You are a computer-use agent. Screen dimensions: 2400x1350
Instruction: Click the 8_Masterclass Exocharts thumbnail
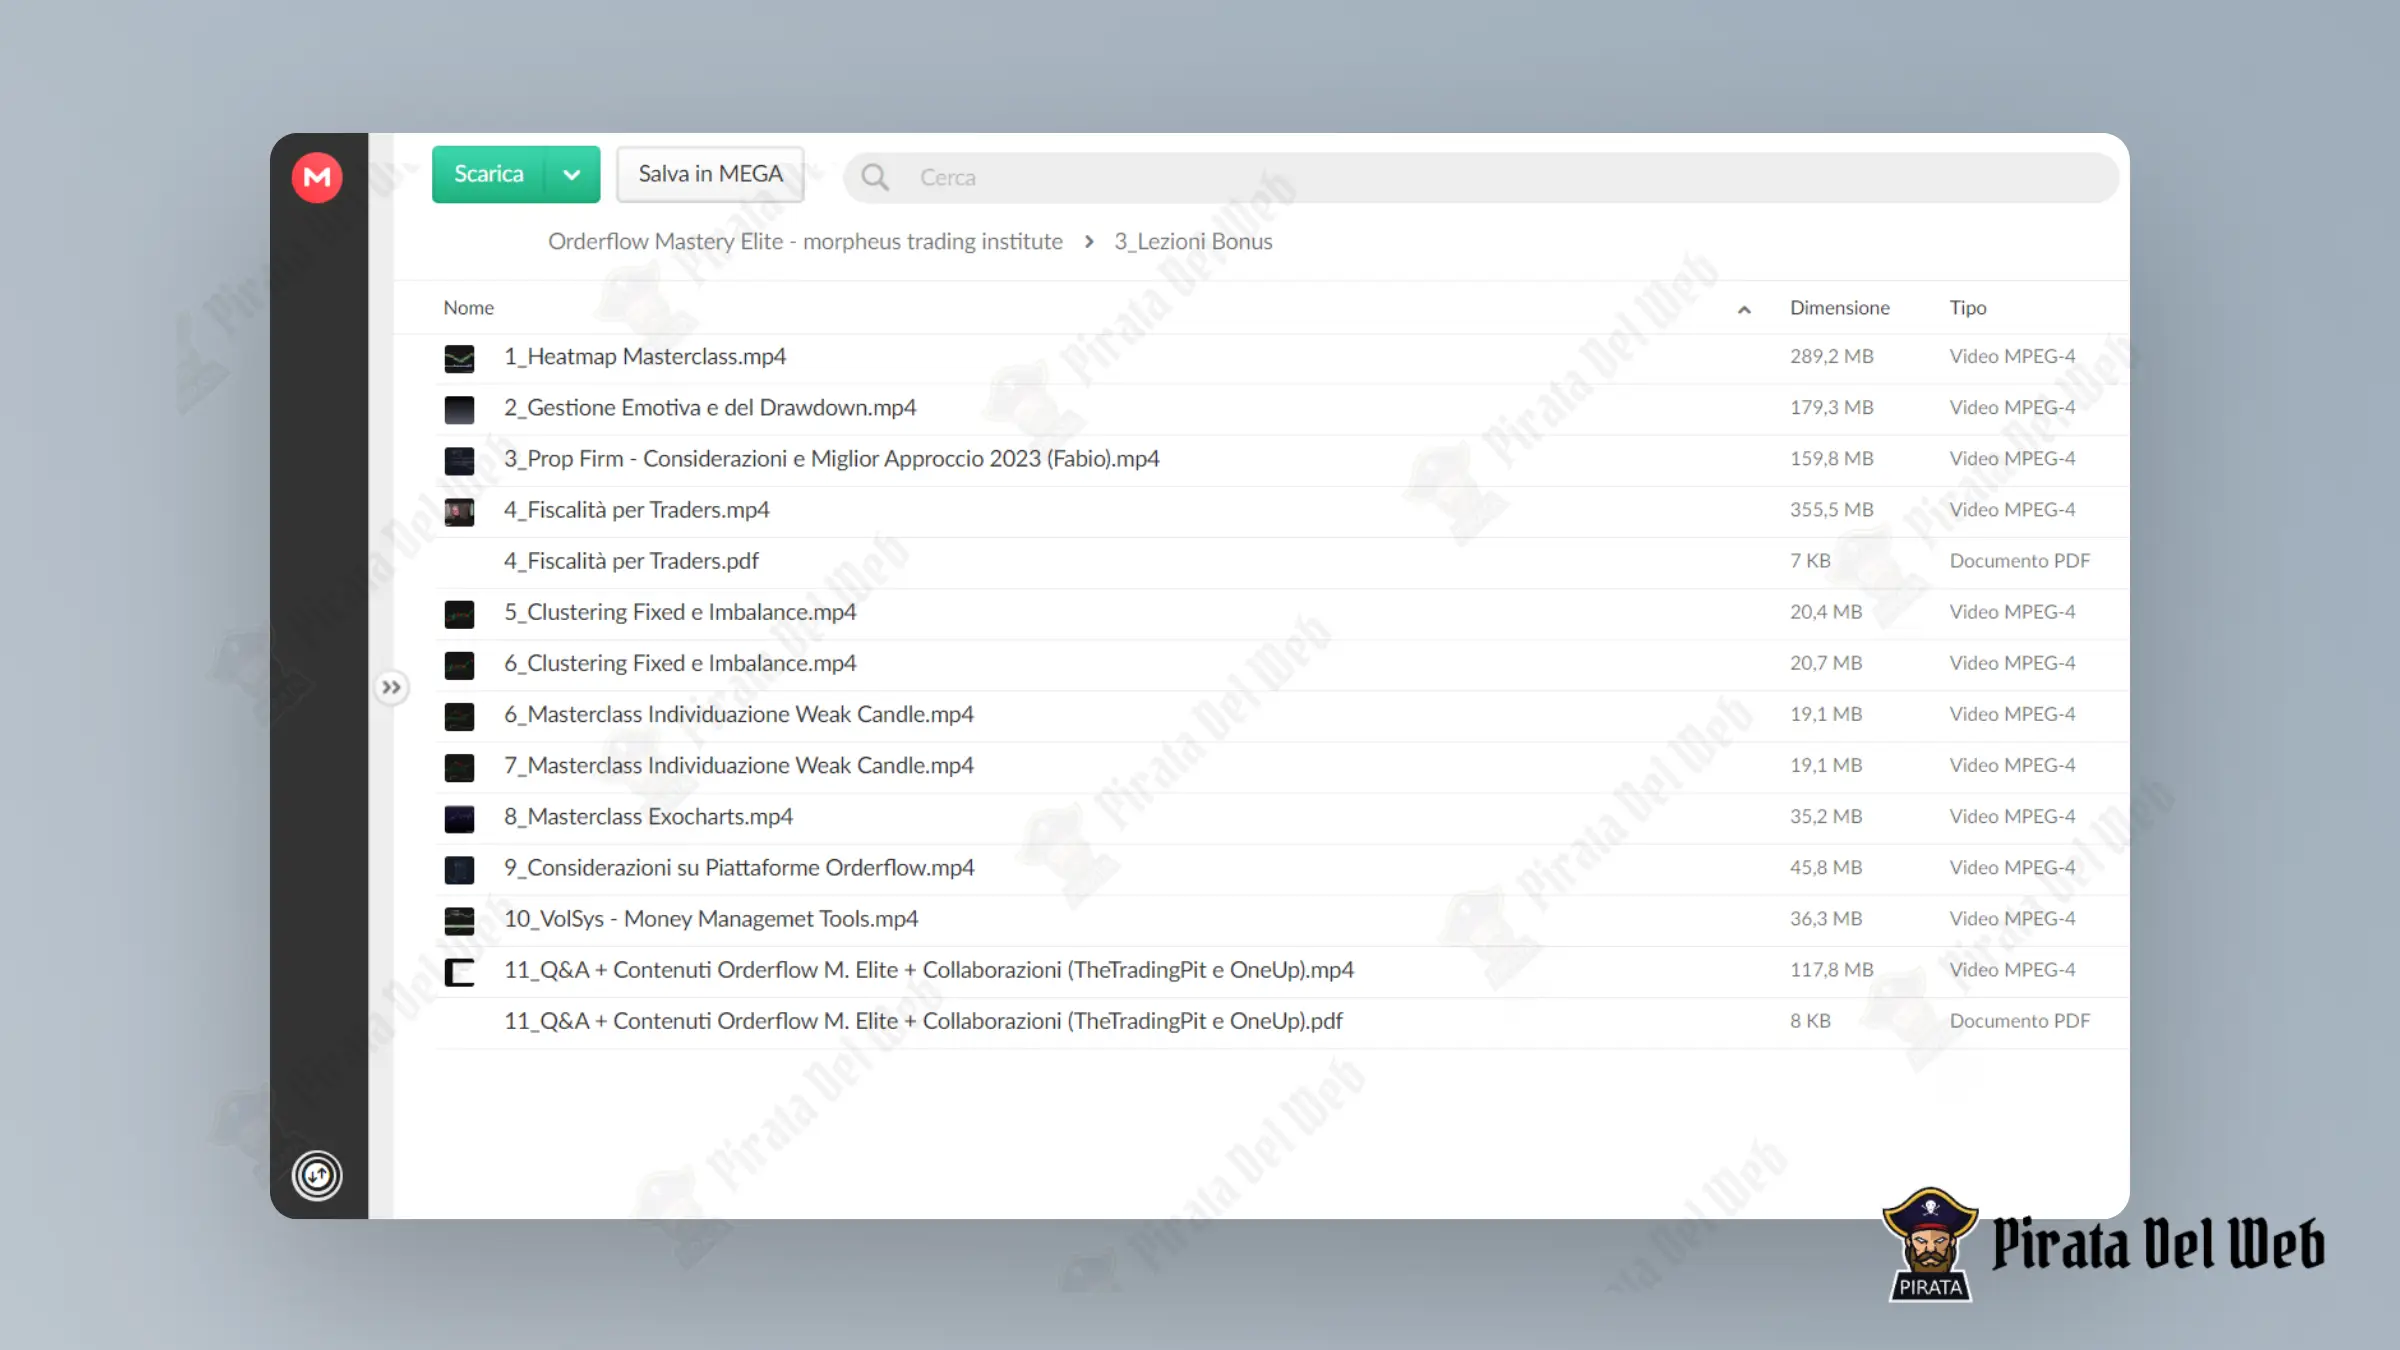coord(459,818)
